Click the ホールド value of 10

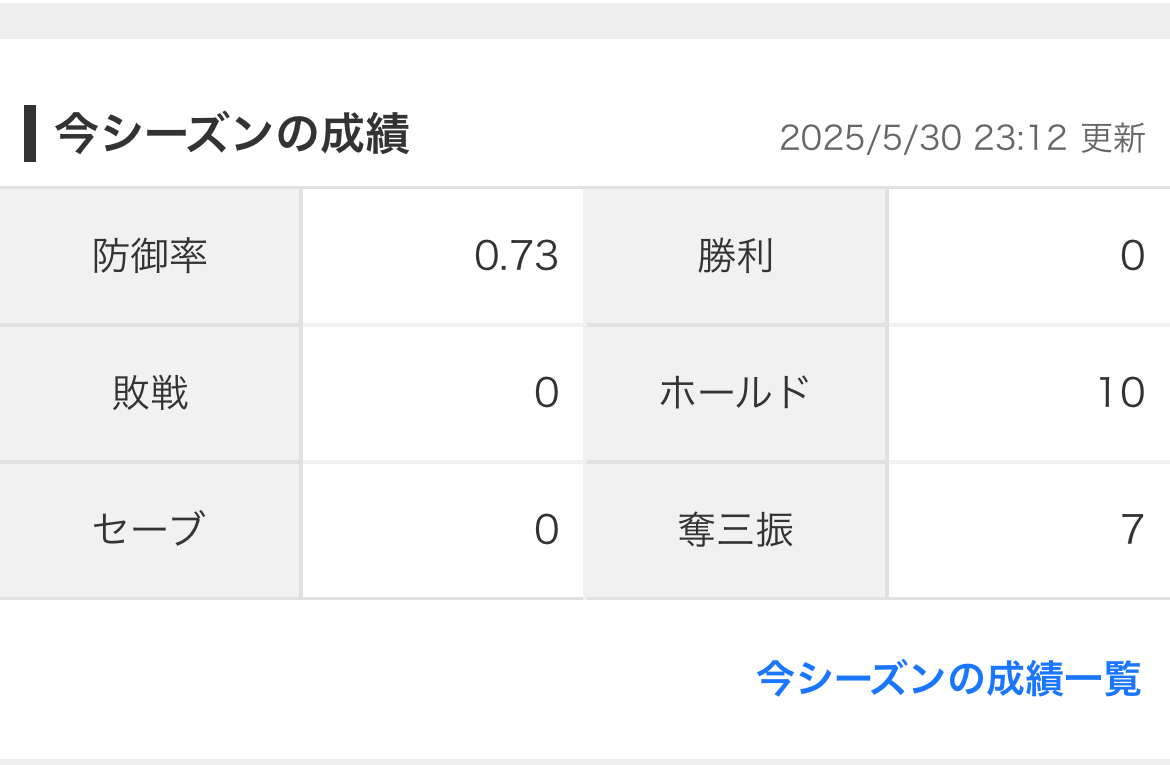click(x=1120, y=393)
